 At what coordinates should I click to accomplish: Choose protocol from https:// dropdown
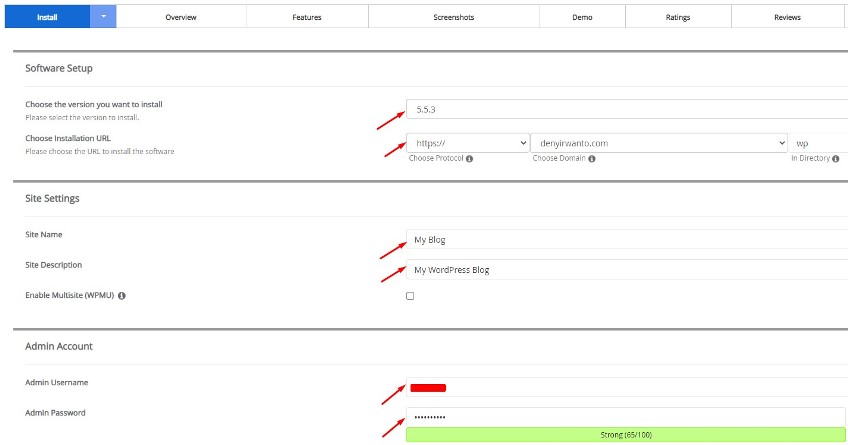tap(468, 143)
